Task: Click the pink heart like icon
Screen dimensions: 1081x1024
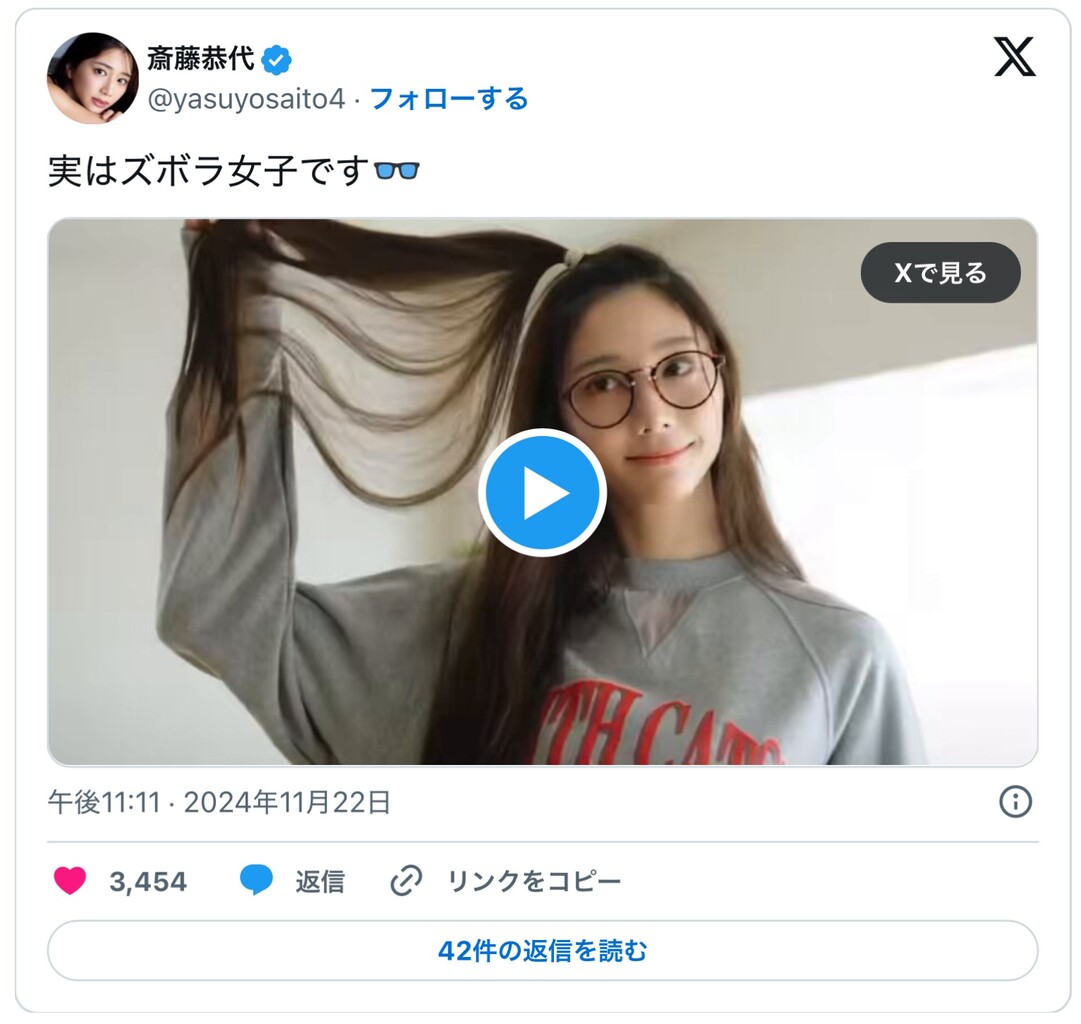Action: coord(70,881)
